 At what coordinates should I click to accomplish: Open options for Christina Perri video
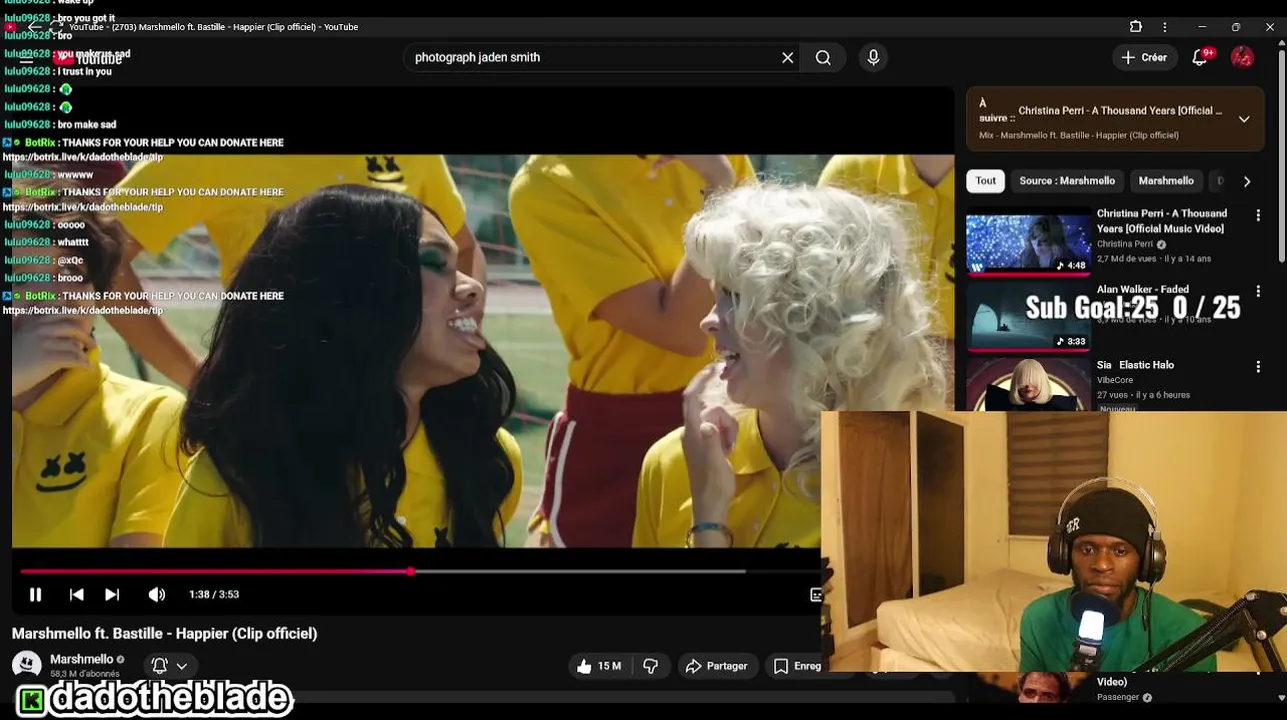[1258, 215]
